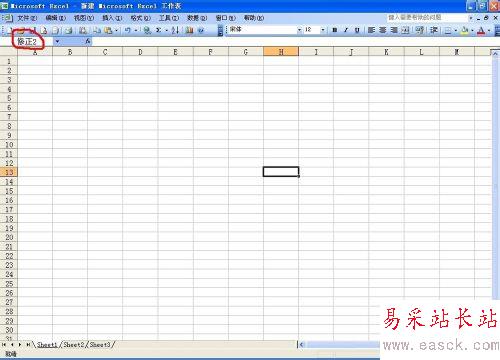The height and width of the screenshot is (360, 500).
Task: Toggle Underline formatting
Action: pos(357,30)
